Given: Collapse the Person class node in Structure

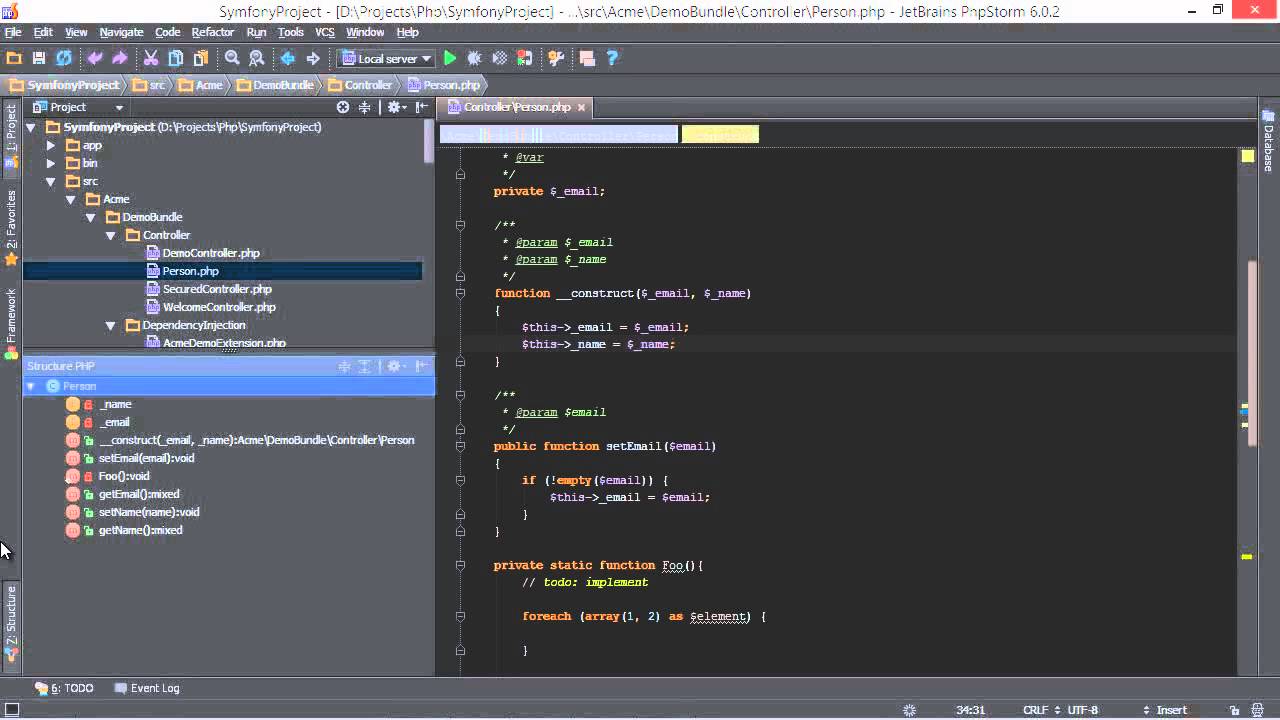Looking at the screenshot, I should point(31,386).
